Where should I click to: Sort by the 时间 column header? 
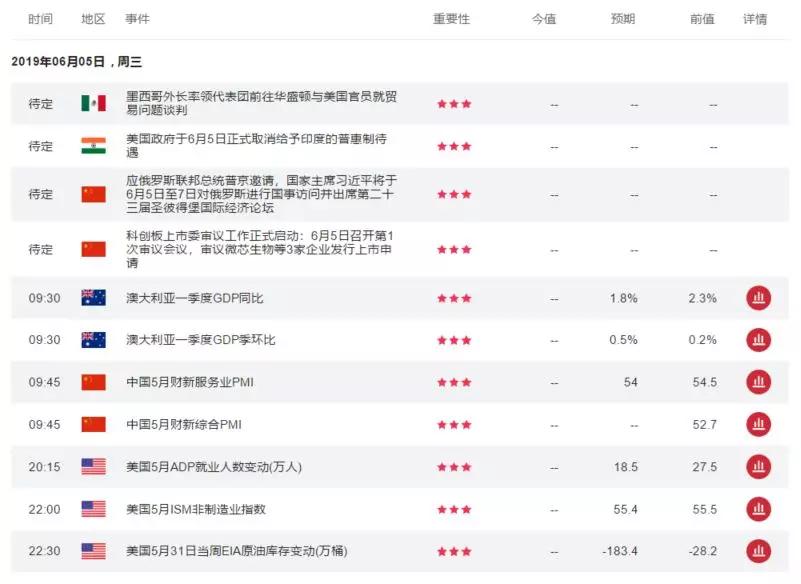click(x=40, y=18)
